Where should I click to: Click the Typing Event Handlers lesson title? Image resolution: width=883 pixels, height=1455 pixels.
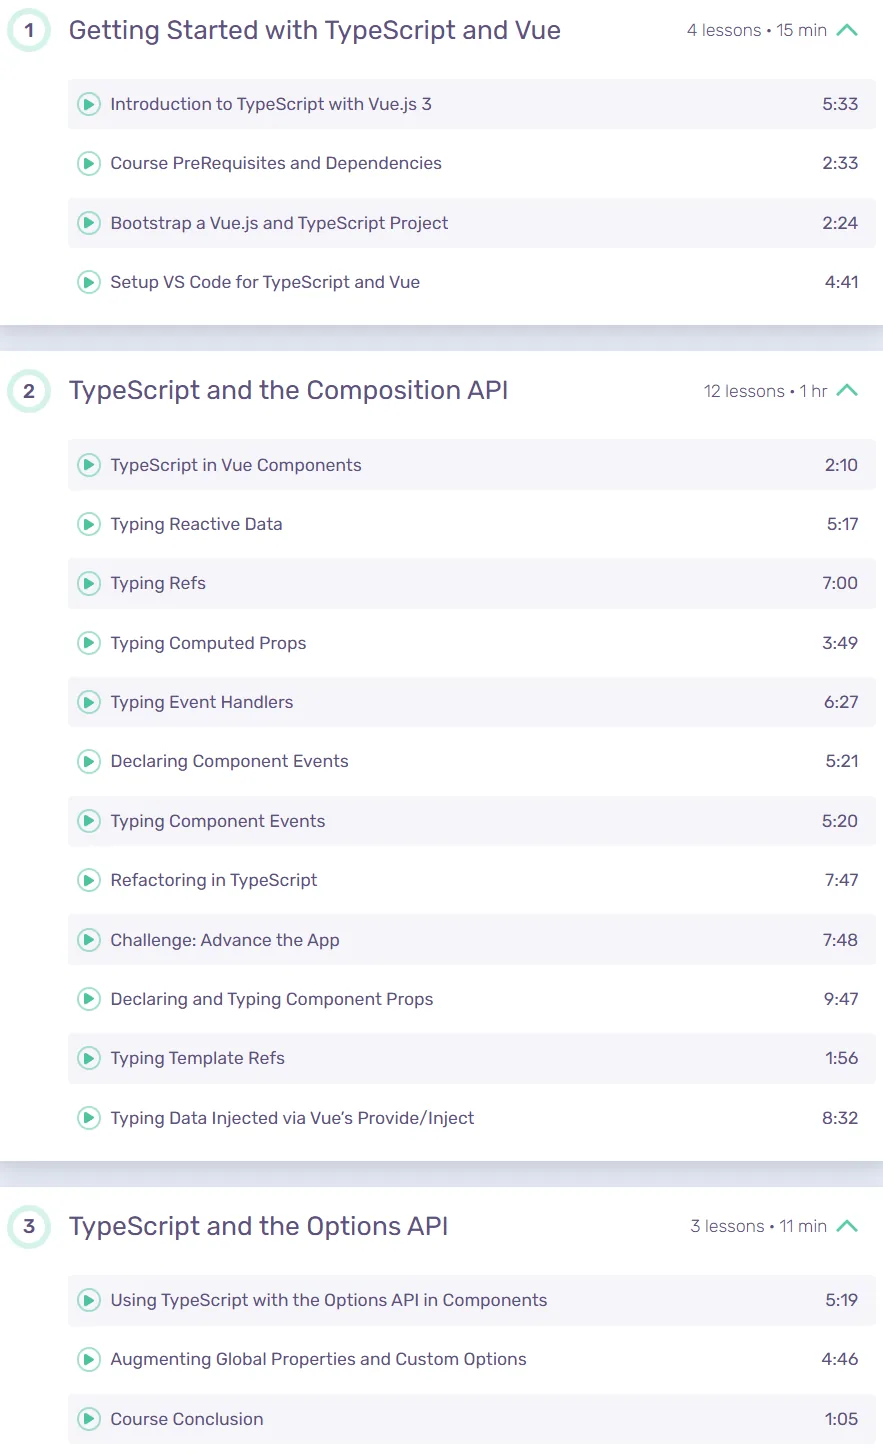pyautogui.click(x=202, y=702)
